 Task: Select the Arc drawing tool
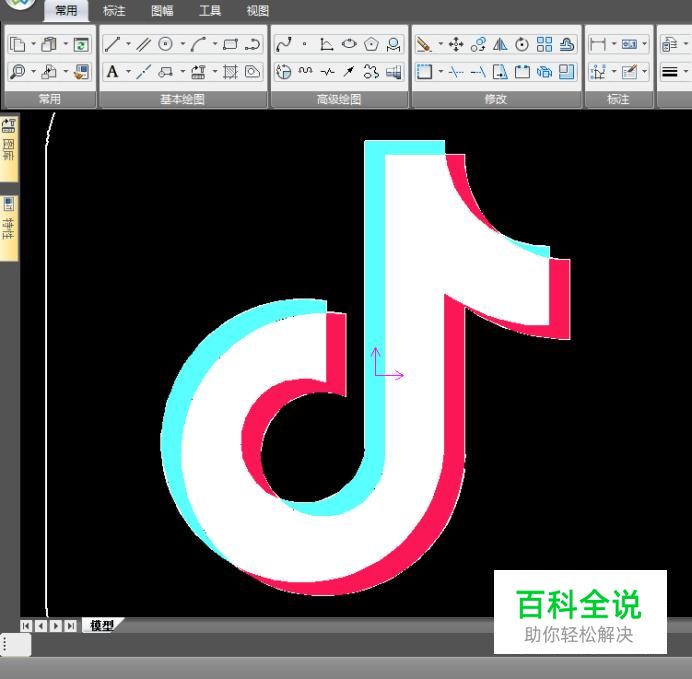point(198,44)
